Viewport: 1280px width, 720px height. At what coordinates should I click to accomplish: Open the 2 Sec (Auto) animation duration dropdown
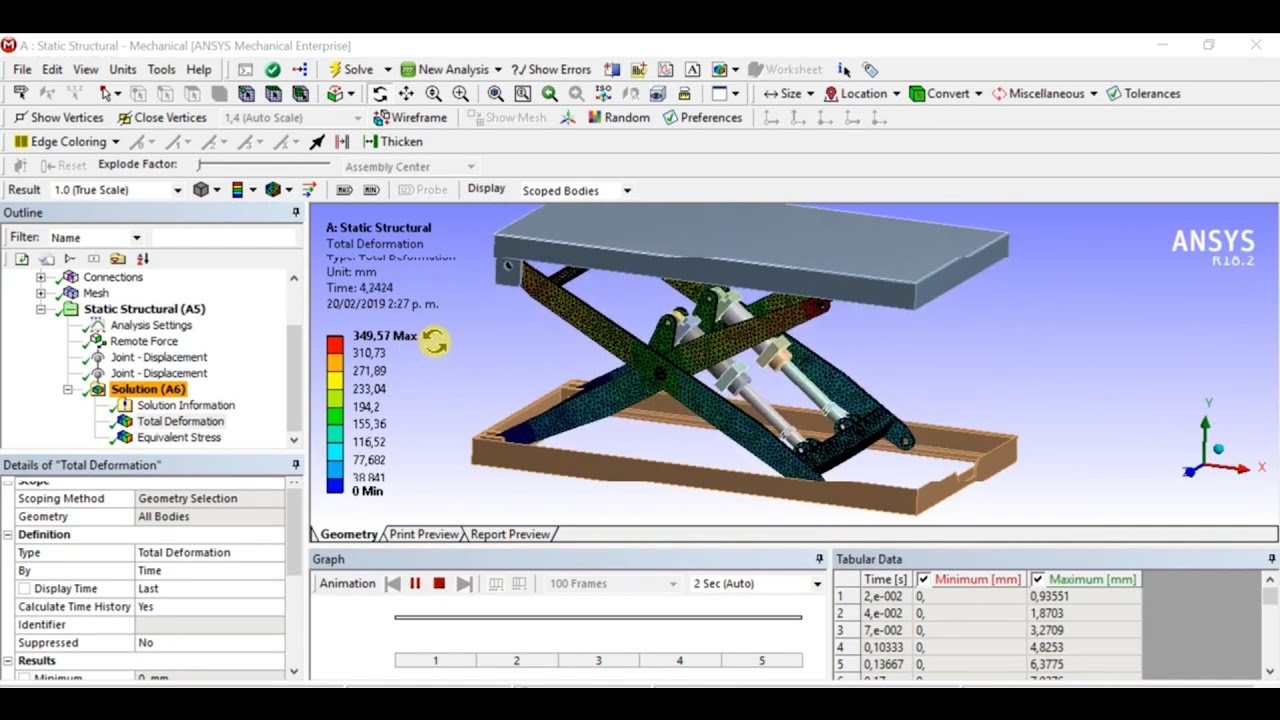[817, 583]
